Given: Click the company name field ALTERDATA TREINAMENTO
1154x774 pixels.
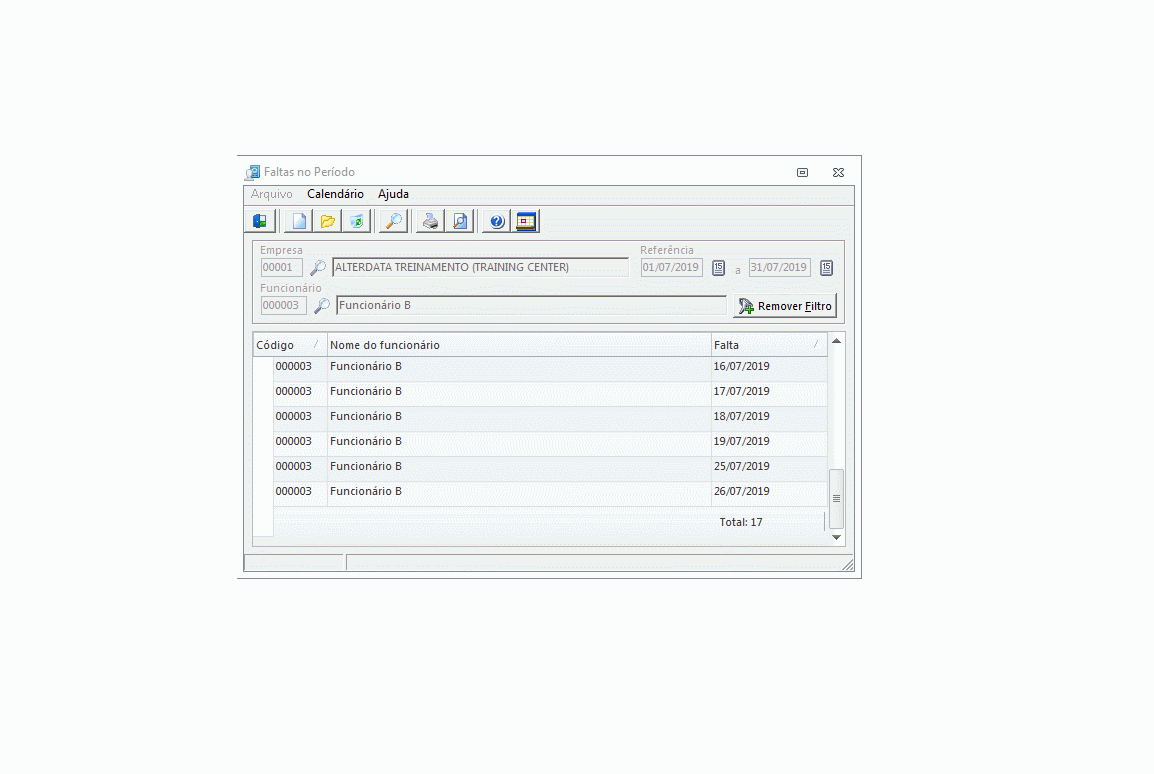Looking at the screenshot, I should 481,267.
